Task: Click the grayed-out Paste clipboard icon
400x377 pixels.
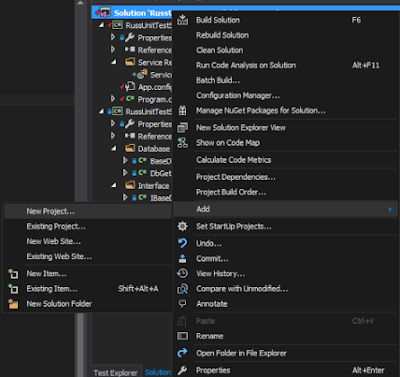Action: 182,321
